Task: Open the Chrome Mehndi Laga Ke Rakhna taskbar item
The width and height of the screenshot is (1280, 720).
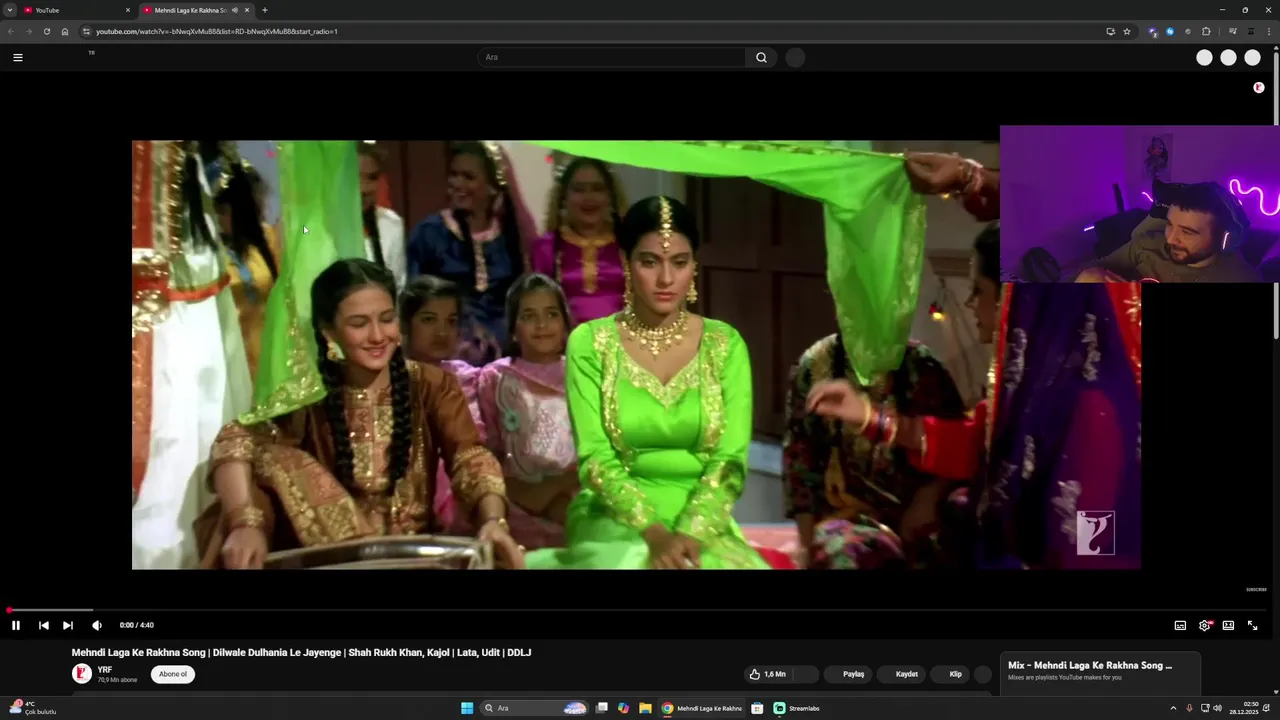Action: coord(702,708)
